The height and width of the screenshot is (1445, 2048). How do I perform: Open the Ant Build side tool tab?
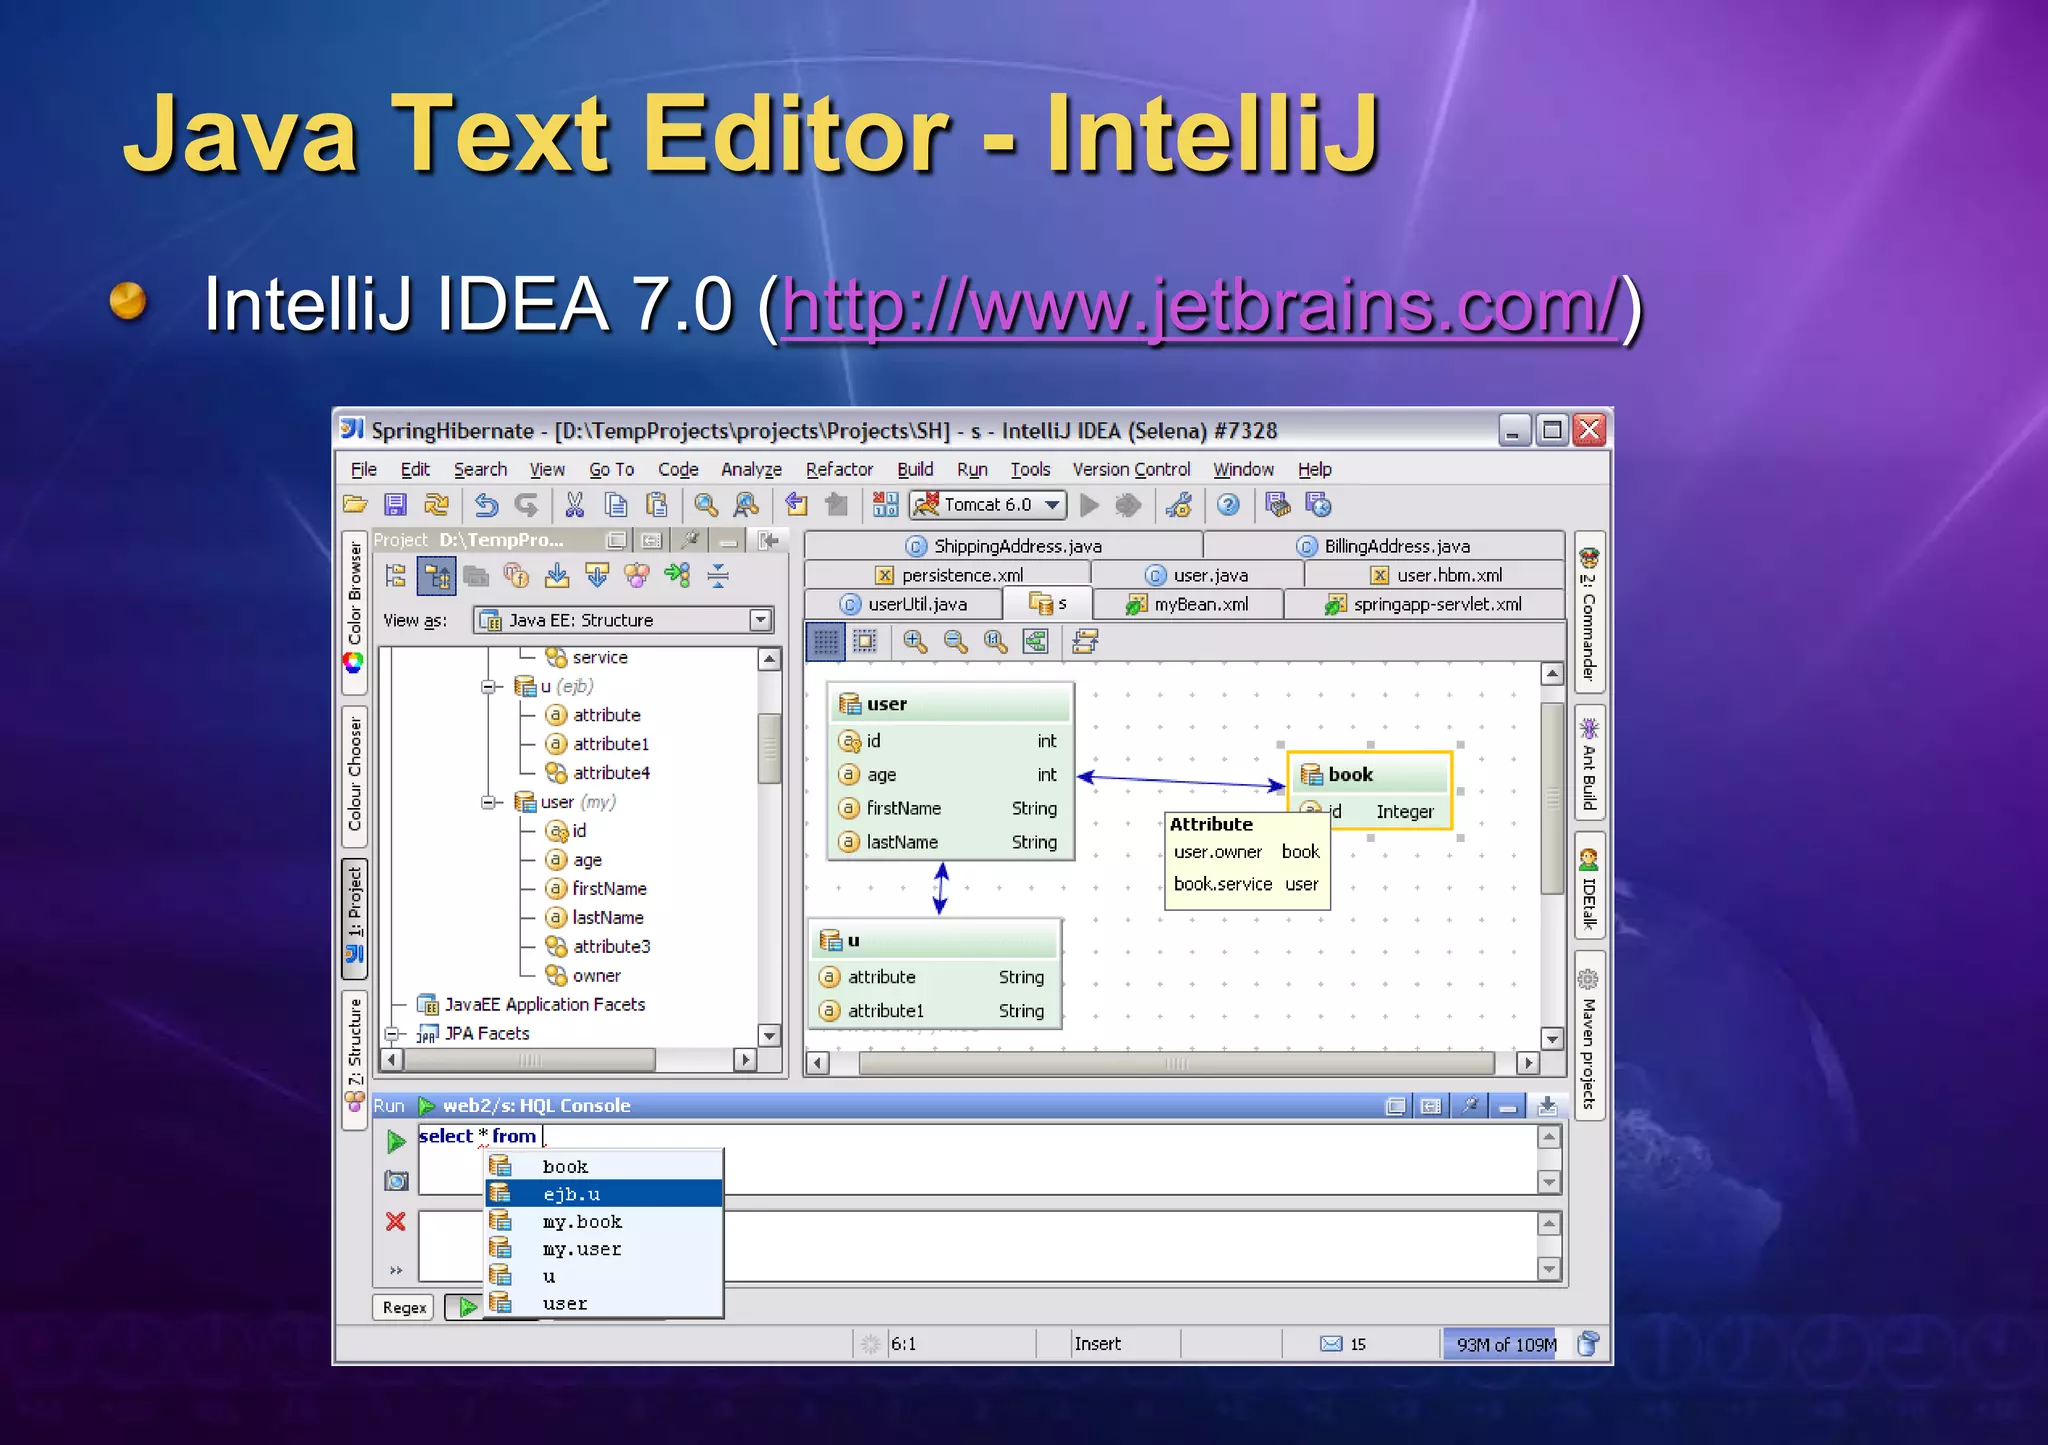(1589, 764)
